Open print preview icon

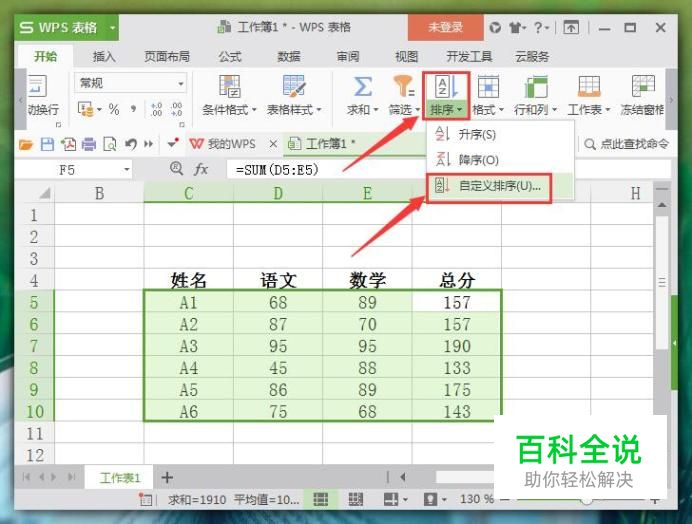coord(110,144)
